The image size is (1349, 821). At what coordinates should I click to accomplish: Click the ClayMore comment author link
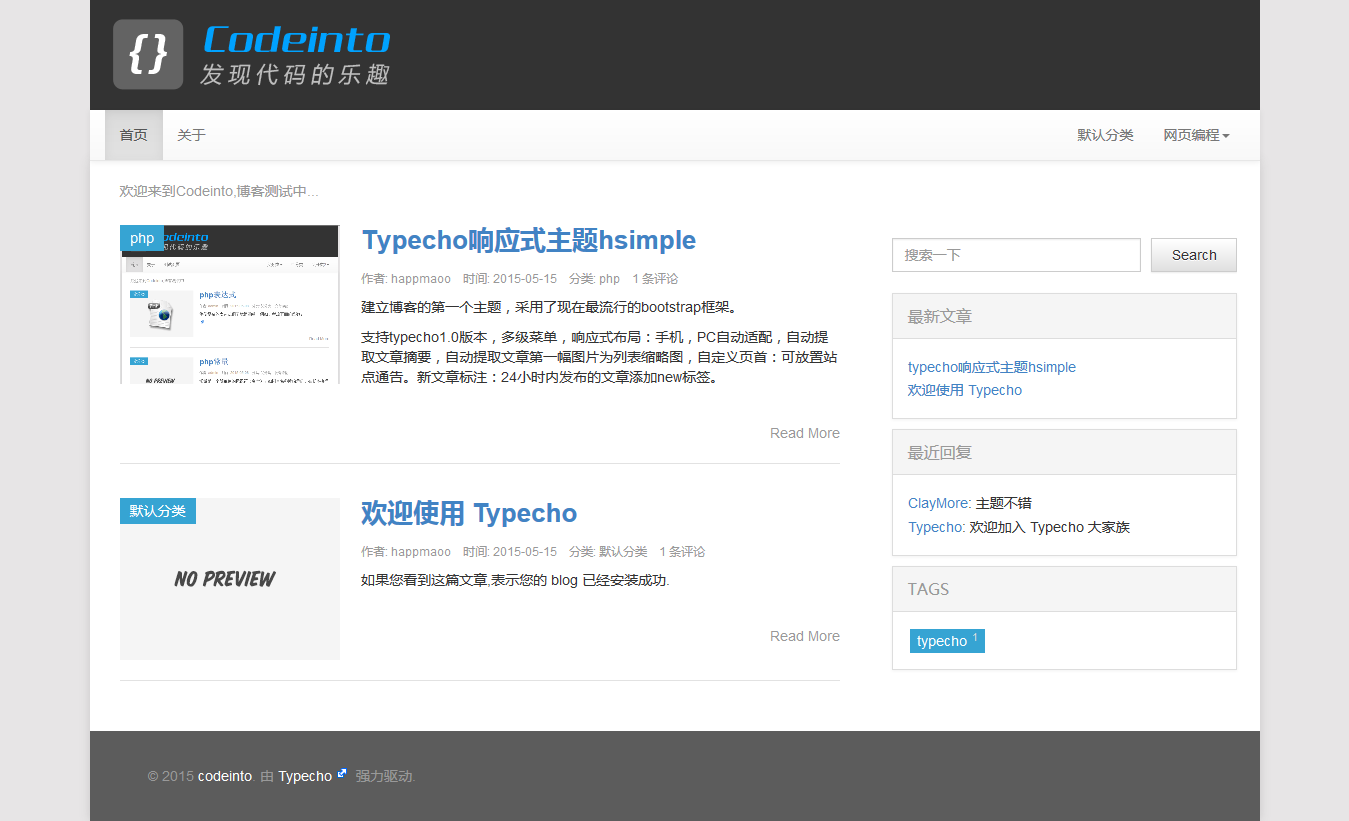coord(939,503)
